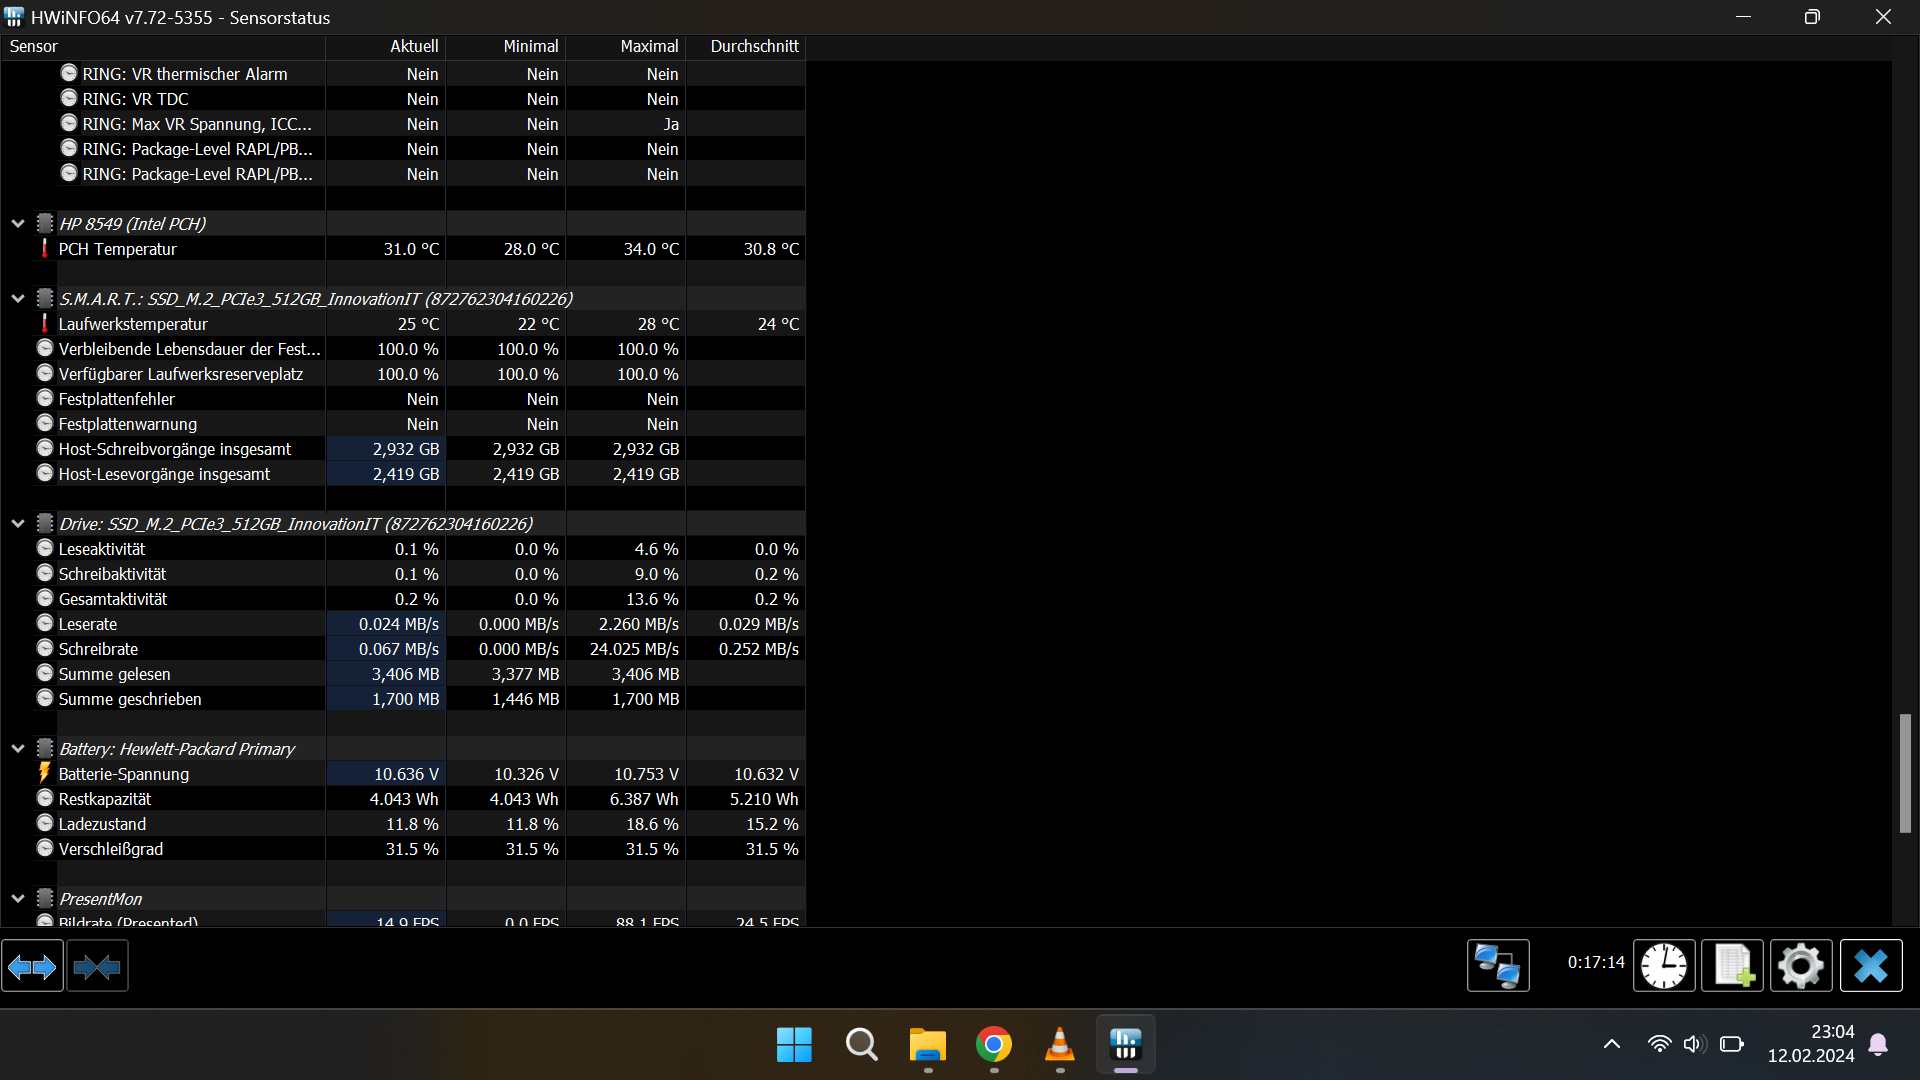The width and height of the screenshot is (1920, 1080).
Task: Close sensors with the blue X icon
Action: click(x=1870, y=966)
